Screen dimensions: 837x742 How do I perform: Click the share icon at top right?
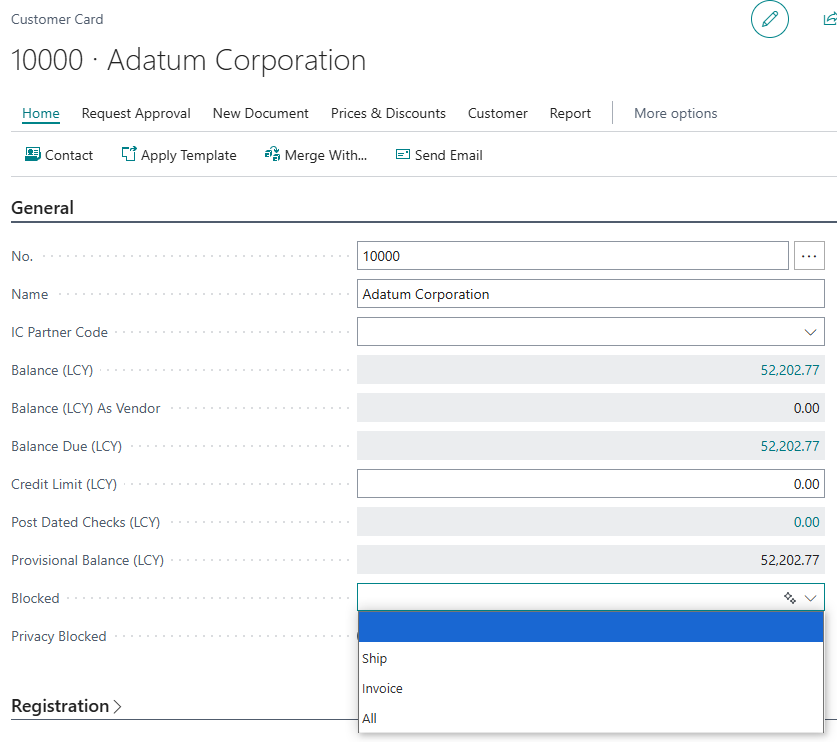[x=830, y=19]
